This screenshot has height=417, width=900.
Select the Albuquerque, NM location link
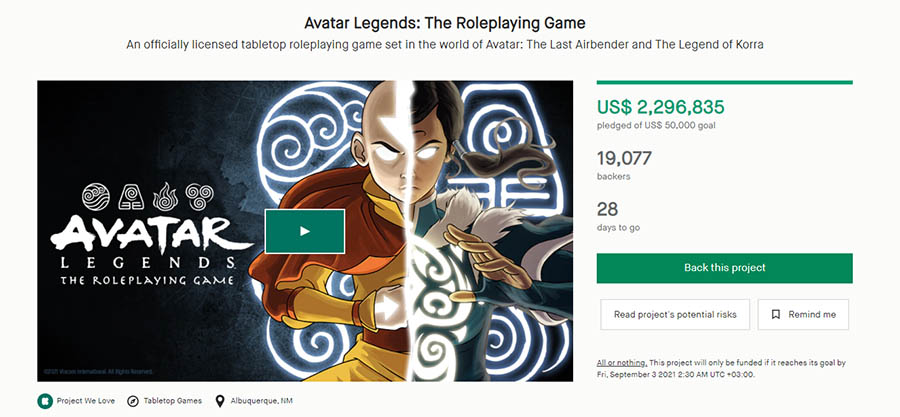coord(262,401)
